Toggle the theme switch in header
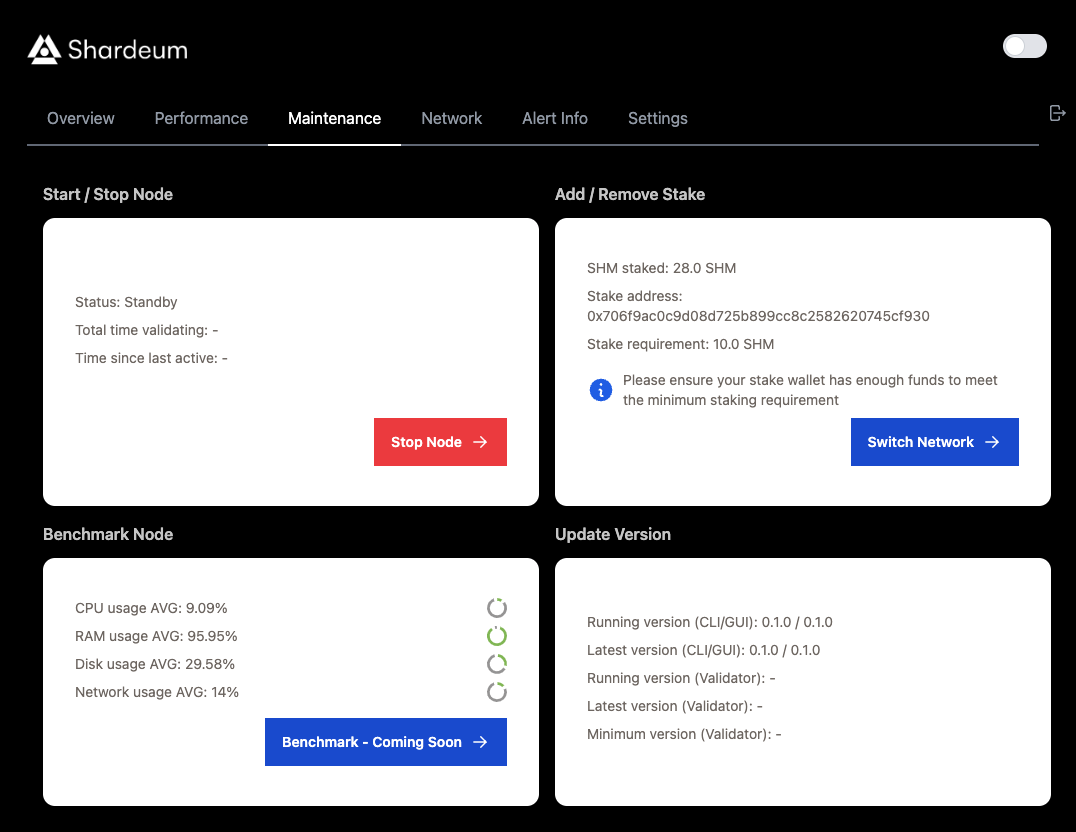Screen dimensions: 1076x832 (x=1025, y=47)
